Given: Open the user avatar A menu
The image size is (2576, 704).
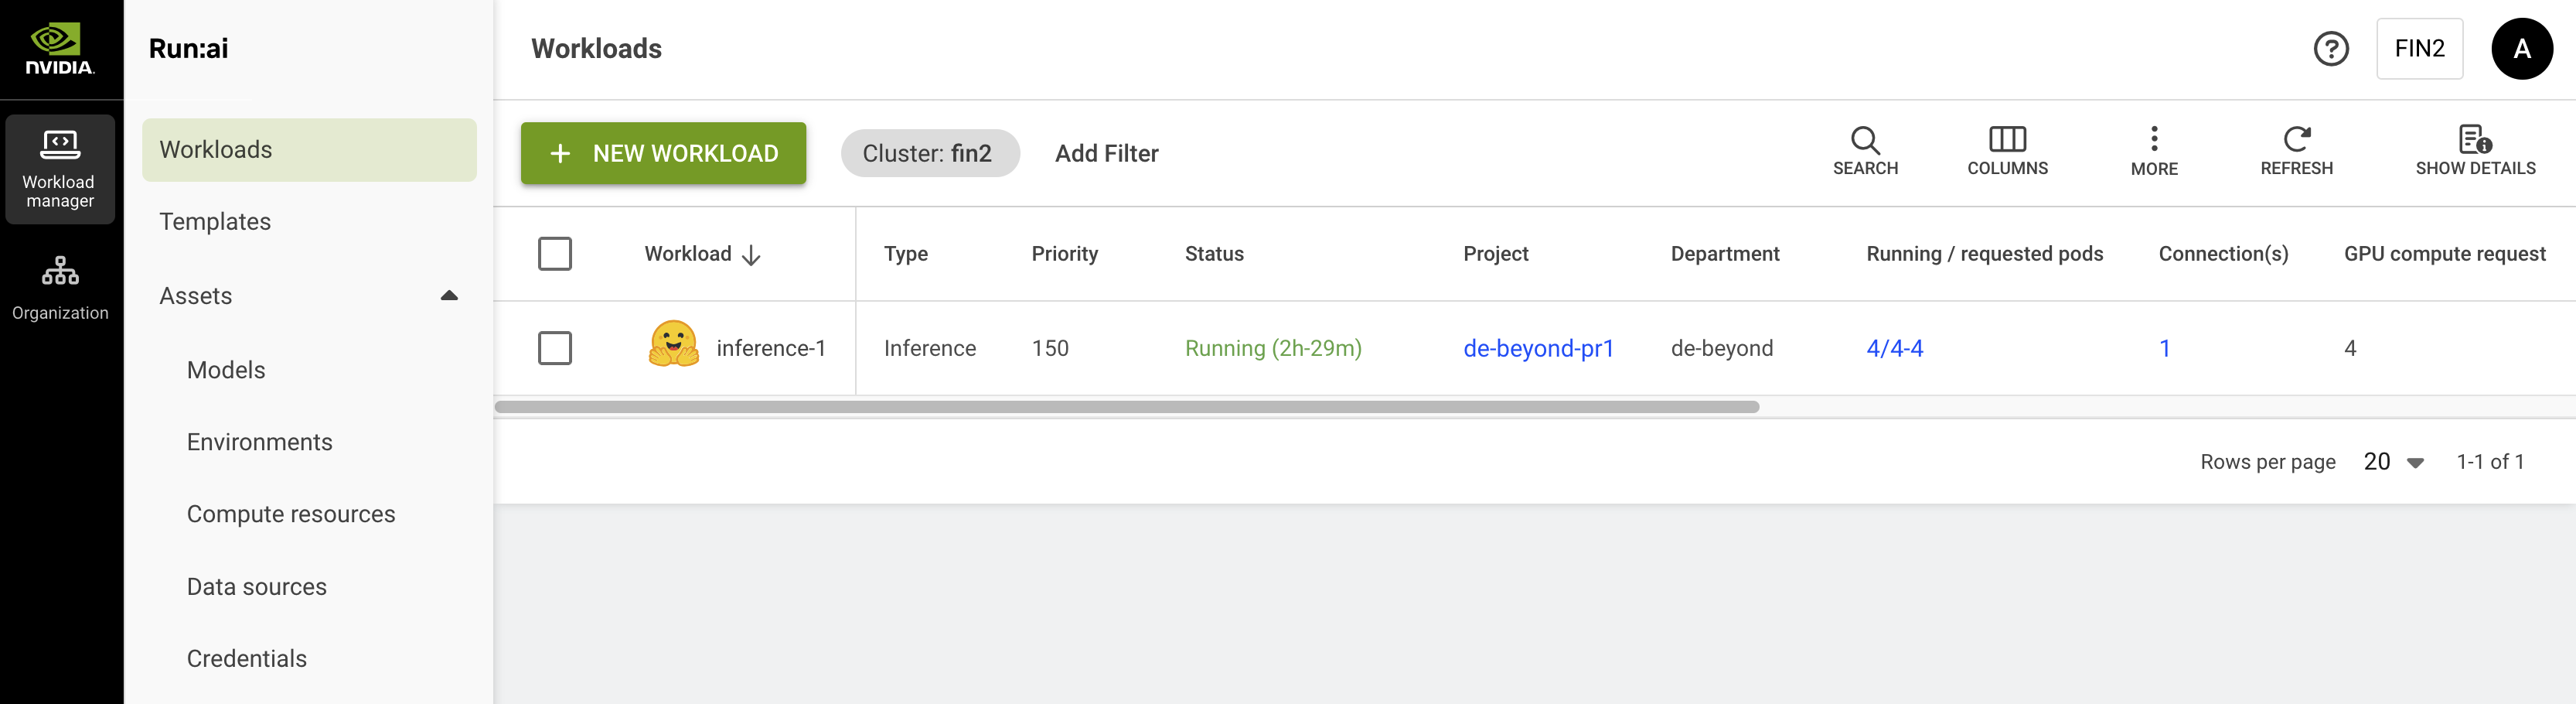Looking at the screenshot, I should click(2521, 49).
